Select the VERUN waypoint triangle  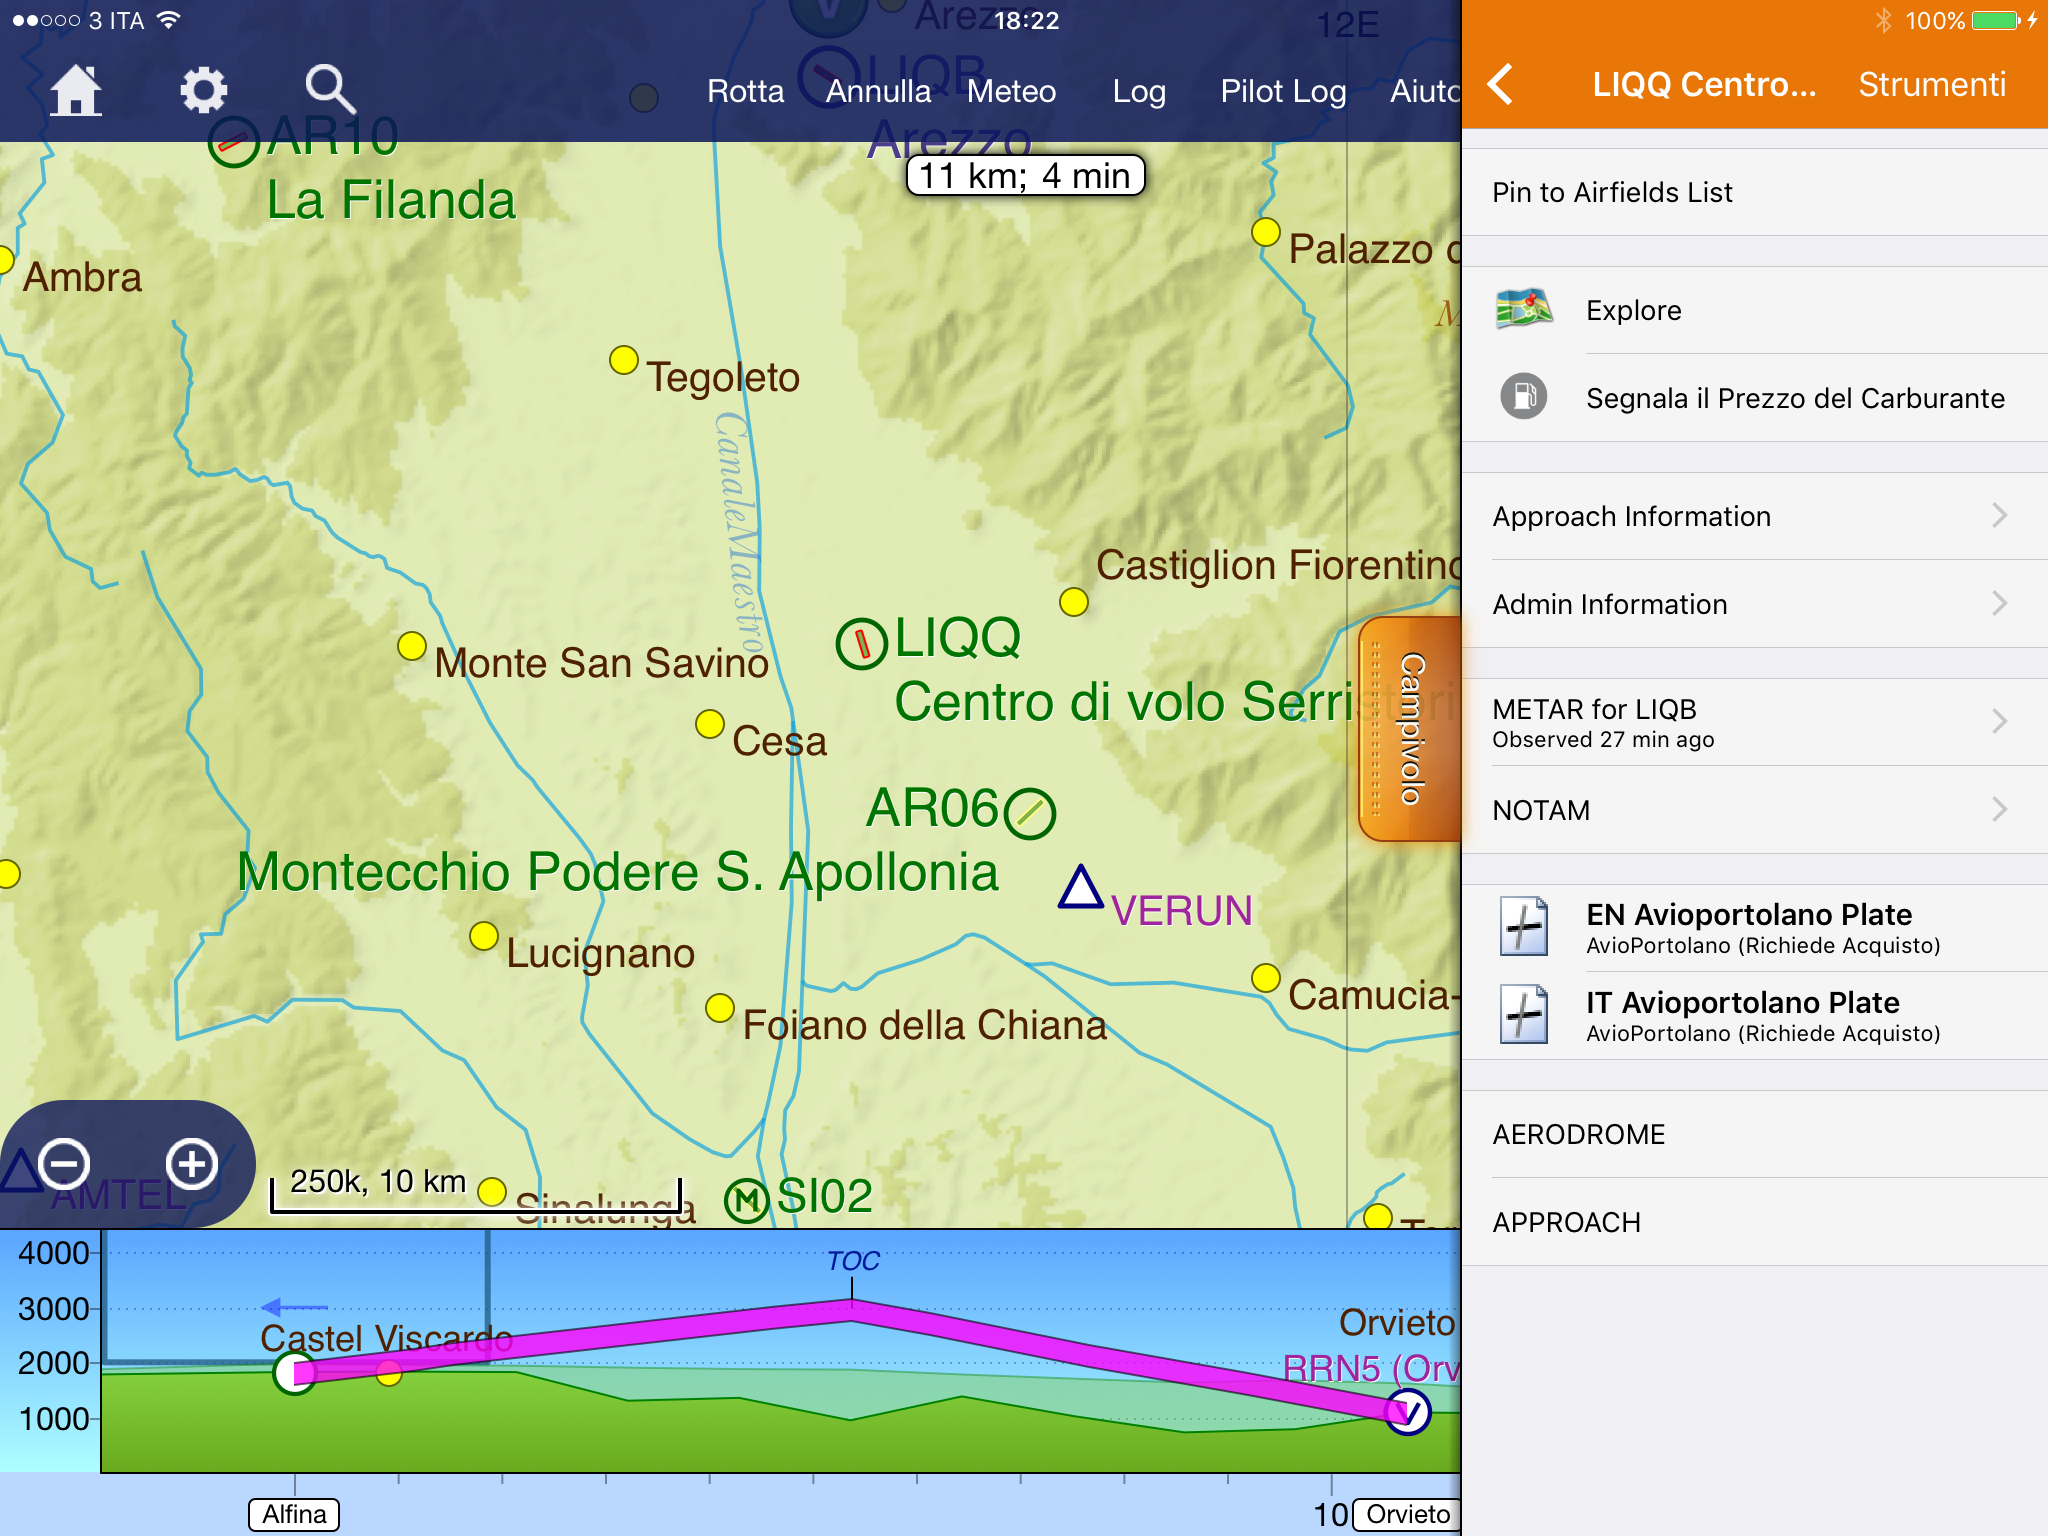[x=1080, y=889]
